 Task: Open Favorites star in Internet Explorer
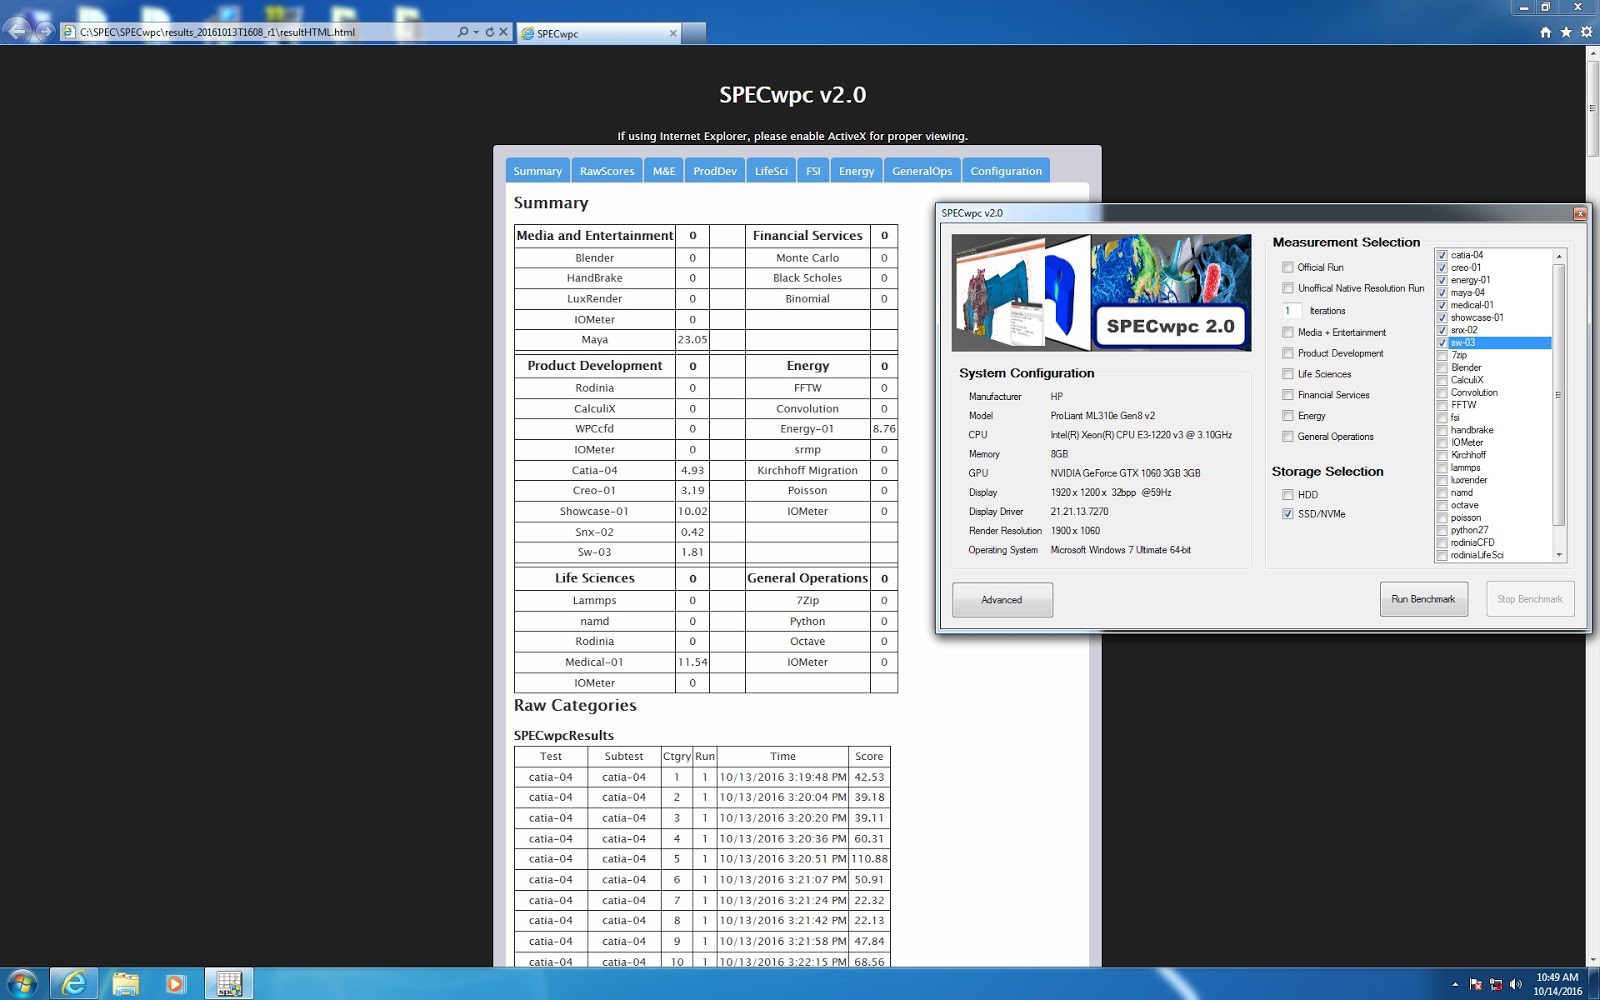(x=1566, y=32)
